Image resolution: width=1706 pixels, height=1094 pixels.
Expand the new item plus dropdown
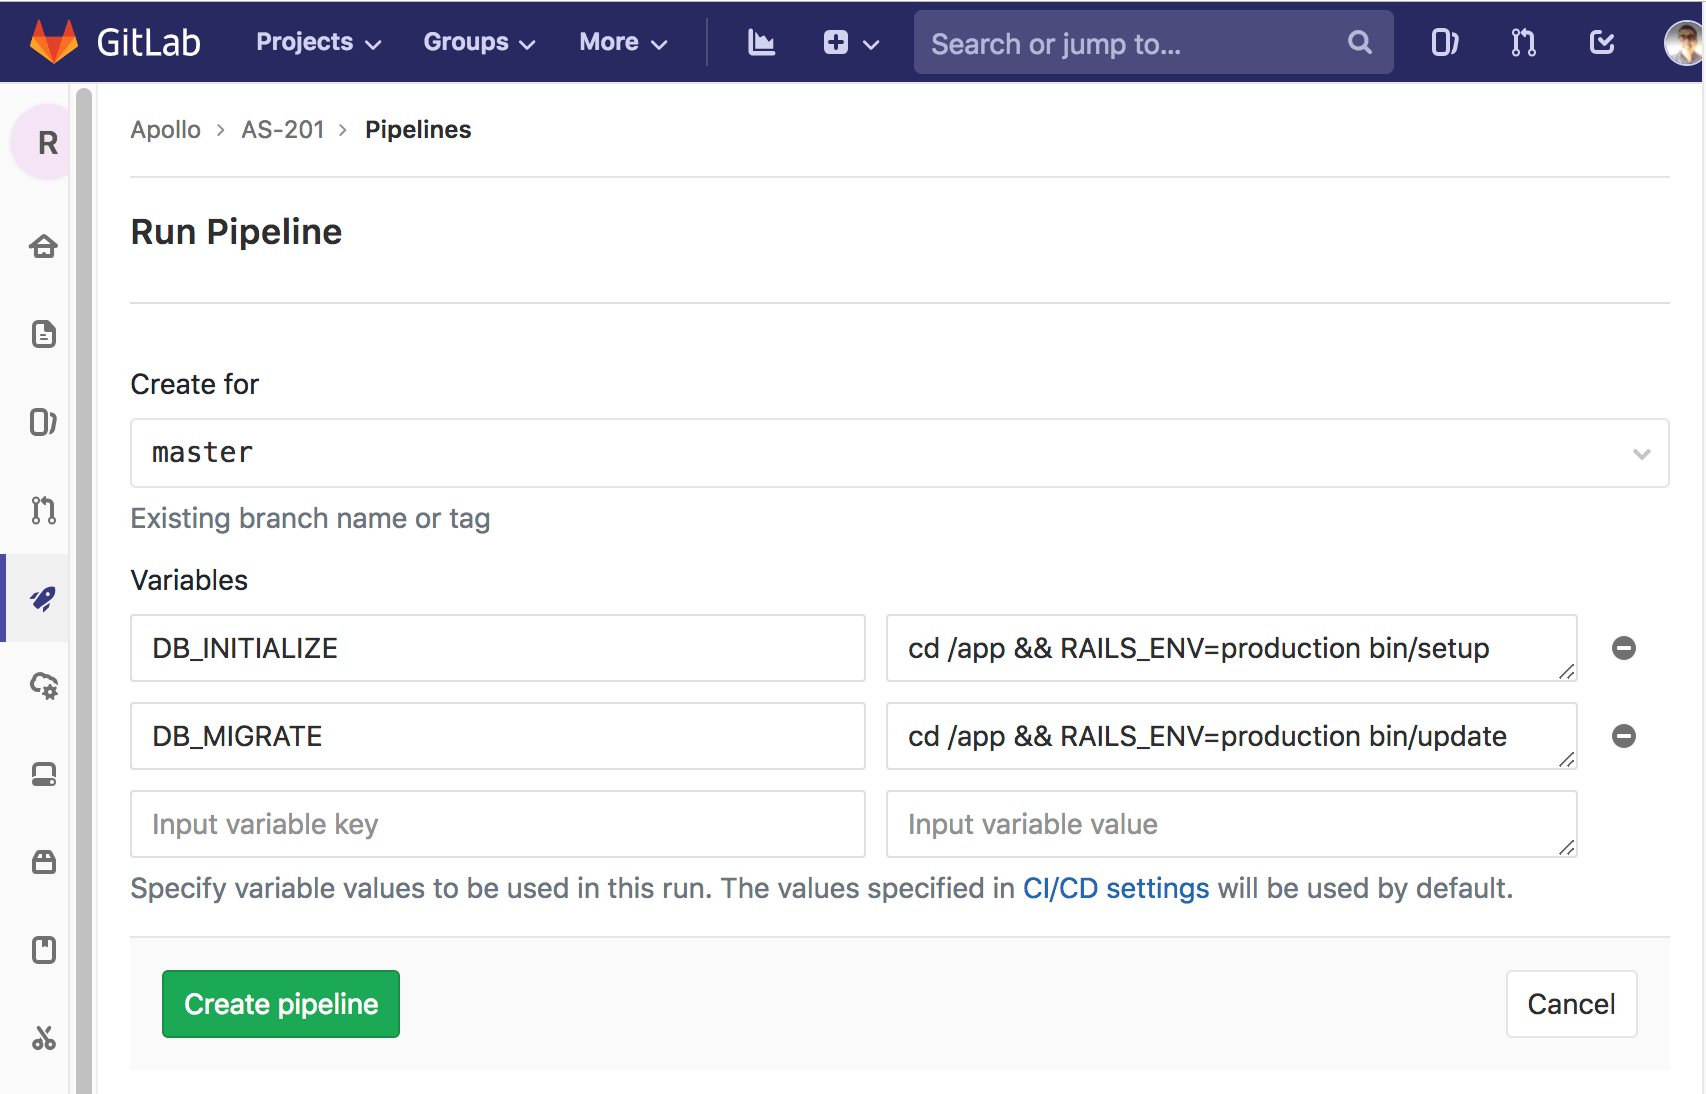[850, 42]
